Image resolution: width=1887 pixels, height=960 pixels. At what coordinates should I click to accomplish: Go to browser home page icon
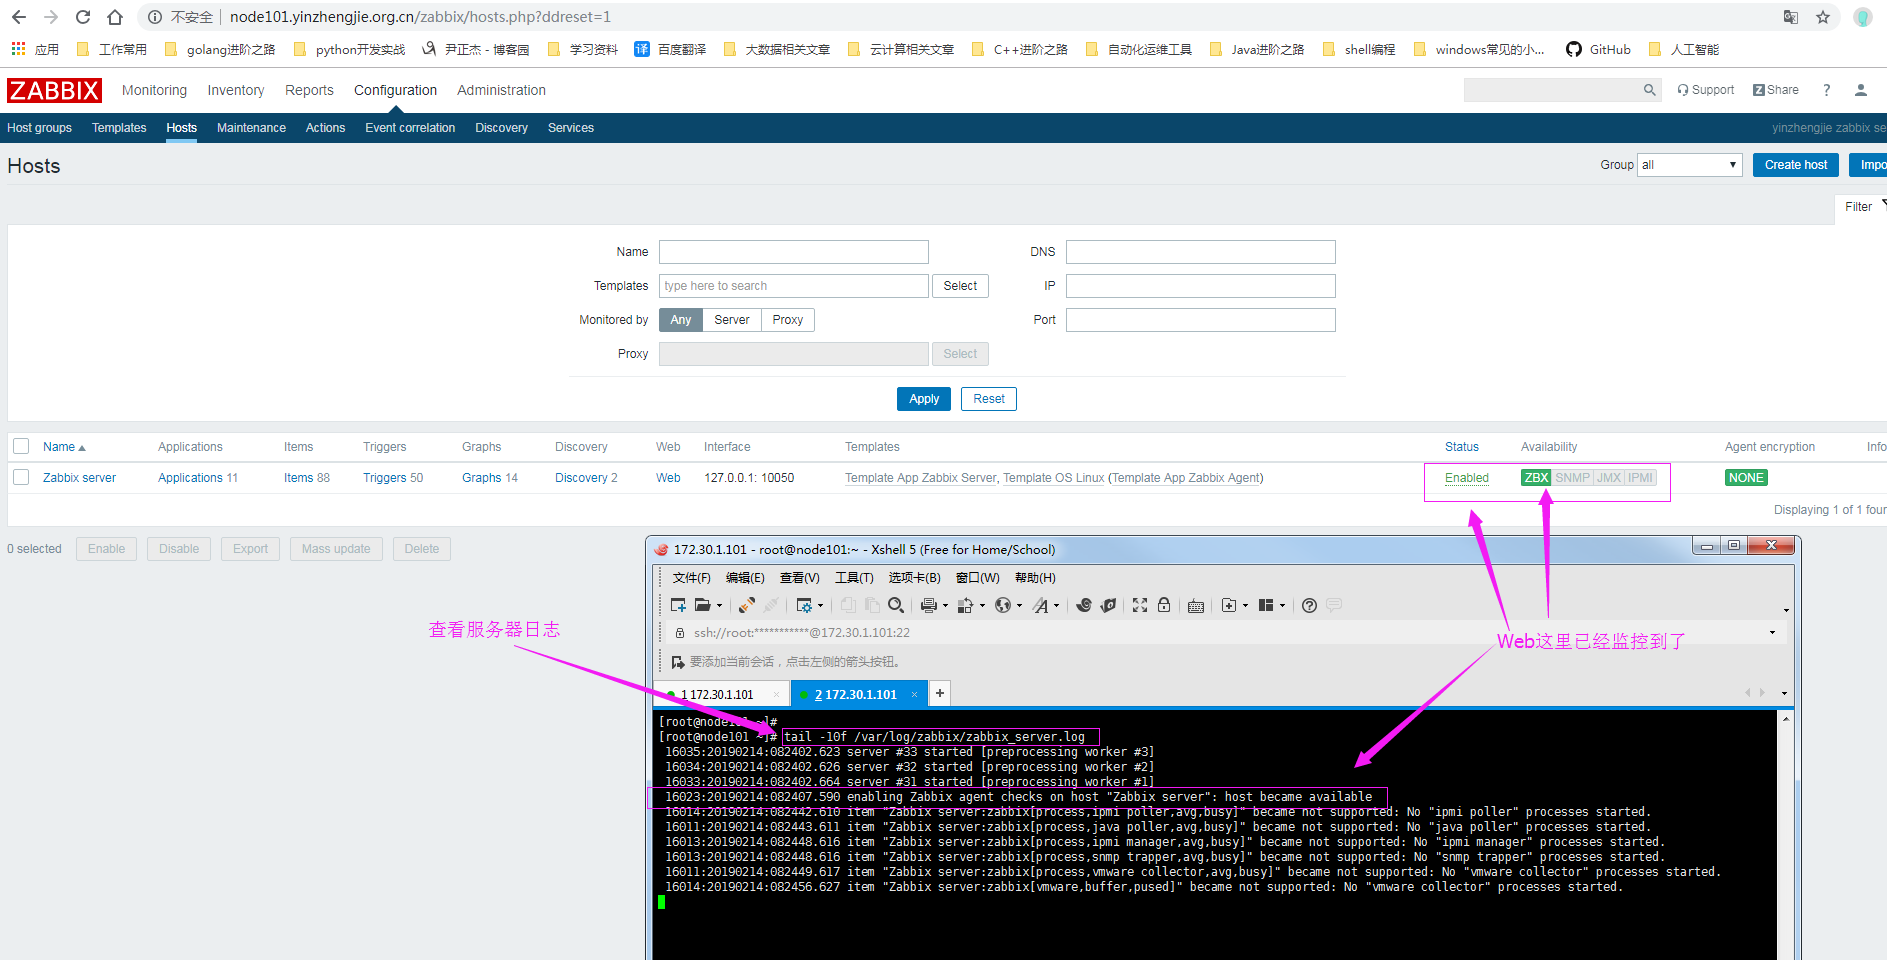115,17
